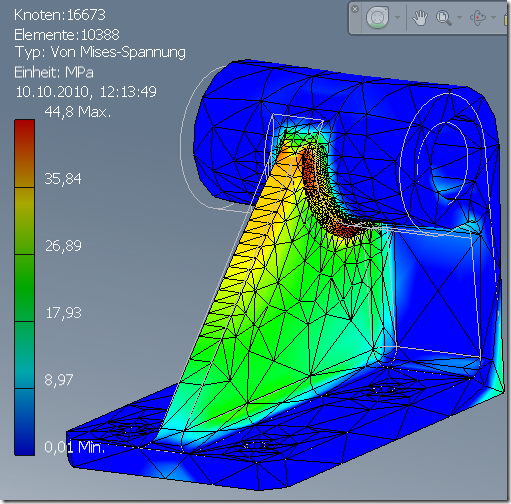Click the dark blue bottom segment of legend
This screenshot has height=504, width=511.
pos(24,422)
